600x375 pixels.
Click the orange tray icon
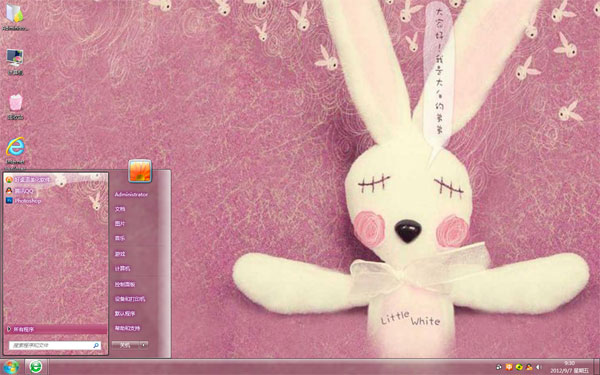[509, 367]
